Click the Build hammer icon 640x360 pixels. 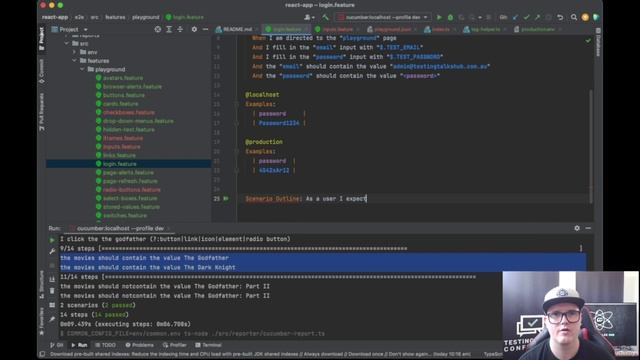325,18
